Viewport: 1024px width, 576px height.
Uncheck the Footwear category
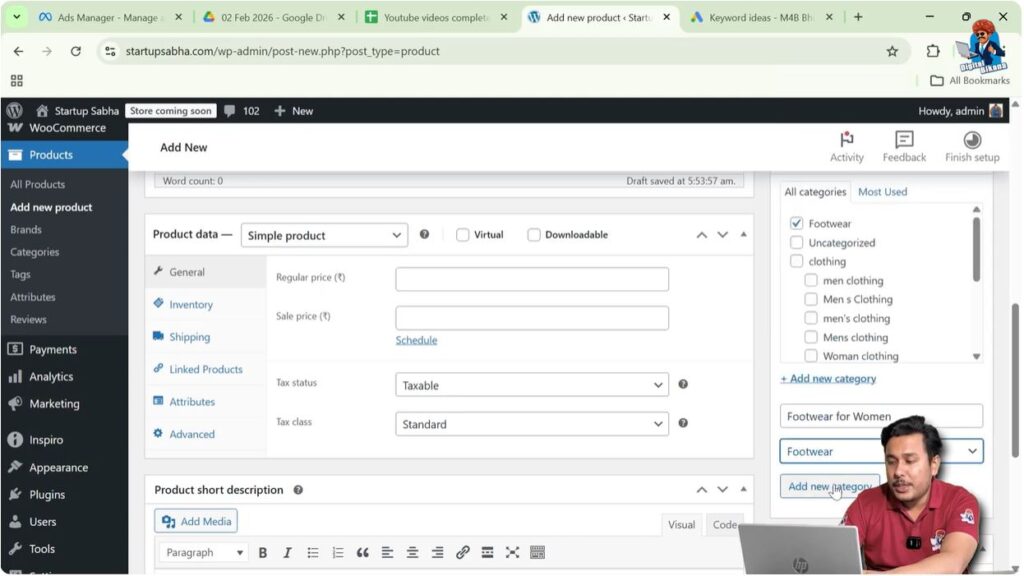(x=795, y=223)
